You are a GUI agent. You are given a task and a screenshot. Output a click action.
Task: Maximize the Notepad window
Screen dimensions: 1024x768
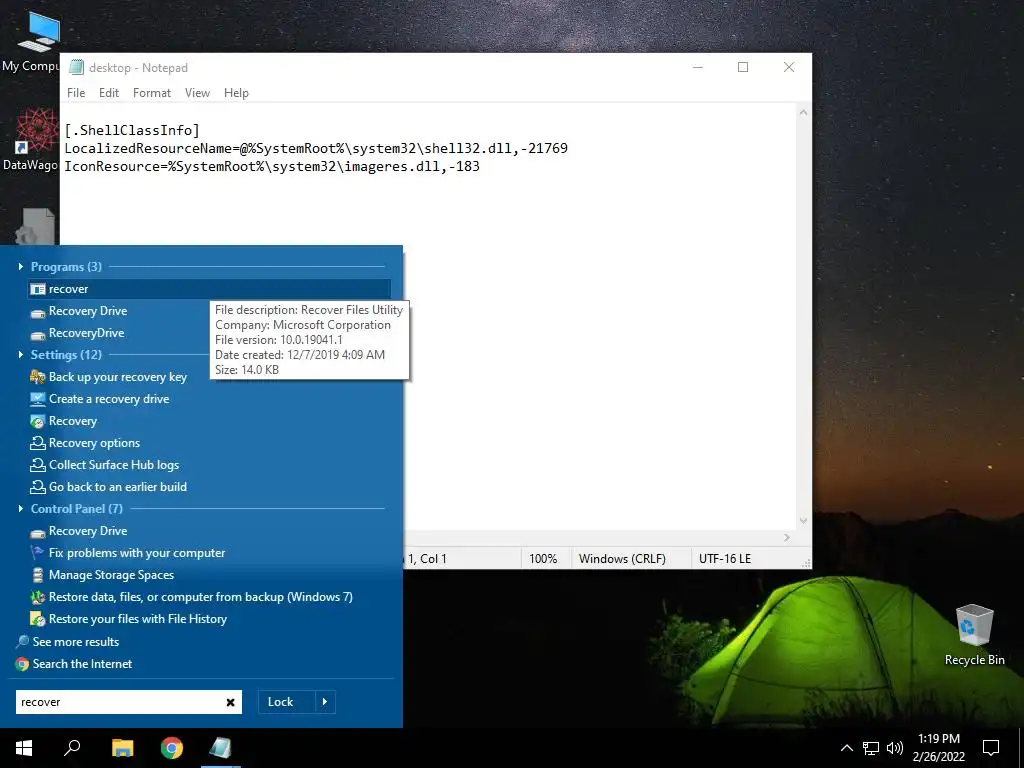pos(743,67)
